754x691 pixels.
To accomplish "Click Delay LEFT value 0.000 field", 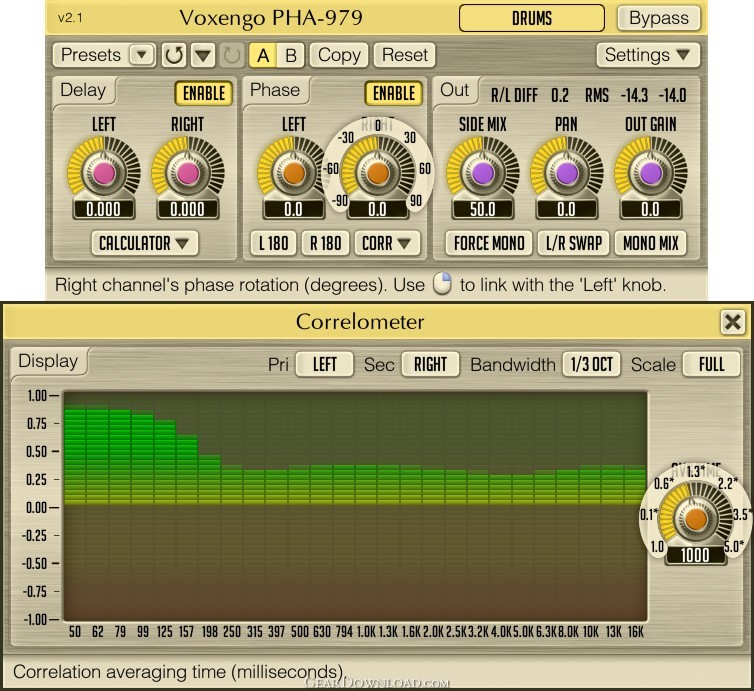I will click(x=104, y=210).
